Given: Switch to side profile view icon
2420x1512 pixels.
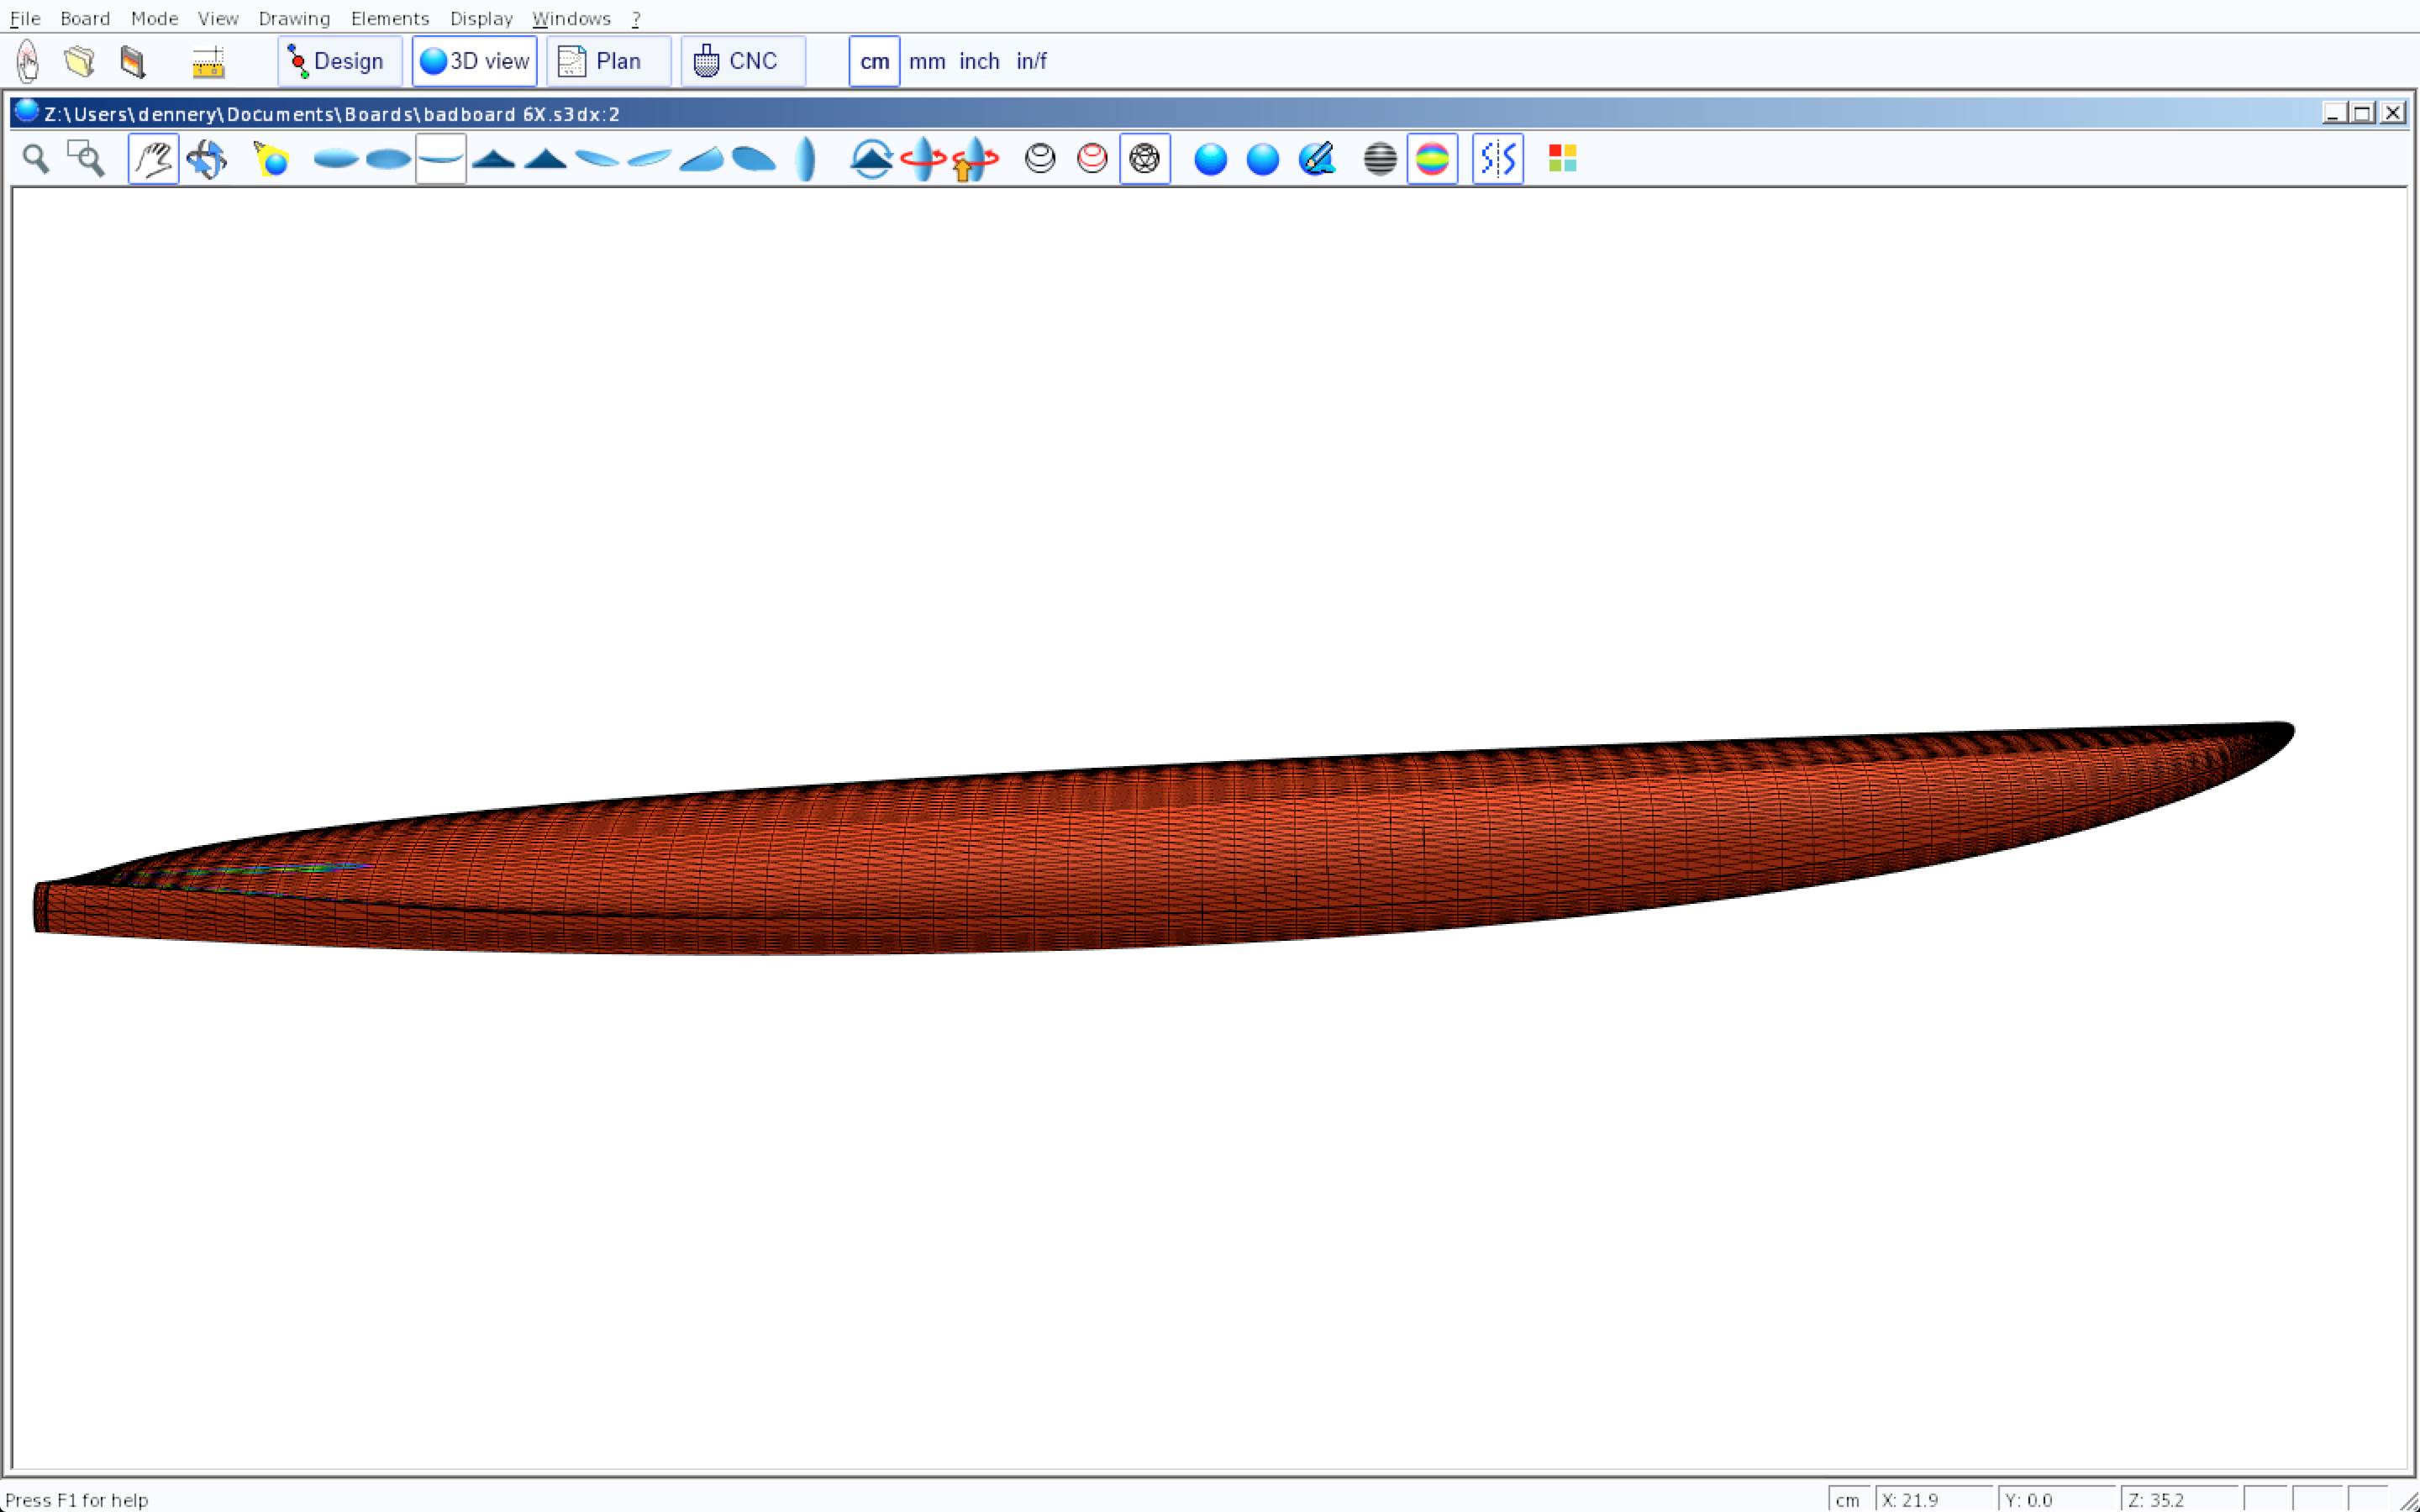Looking at the screenshot, I should click(x=441, y=159).
